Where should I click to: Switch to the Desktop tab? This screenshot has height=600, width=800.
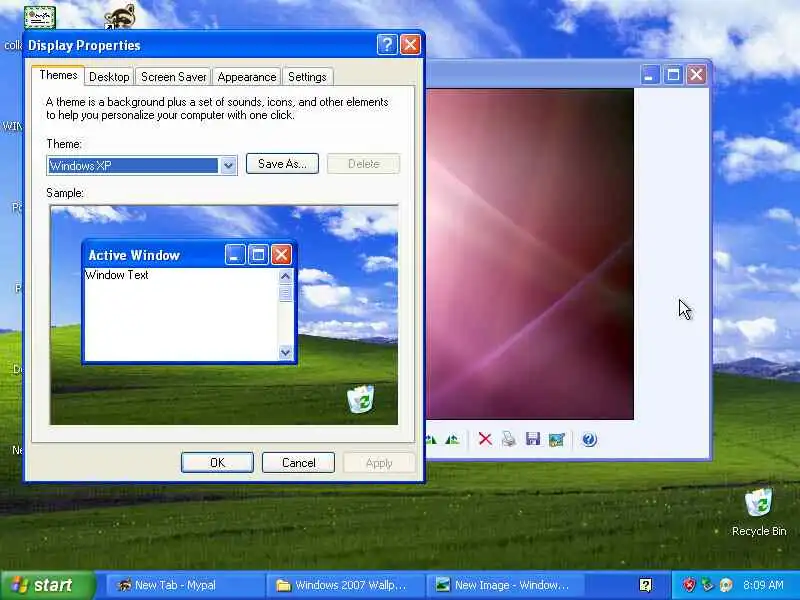(109, 77)
